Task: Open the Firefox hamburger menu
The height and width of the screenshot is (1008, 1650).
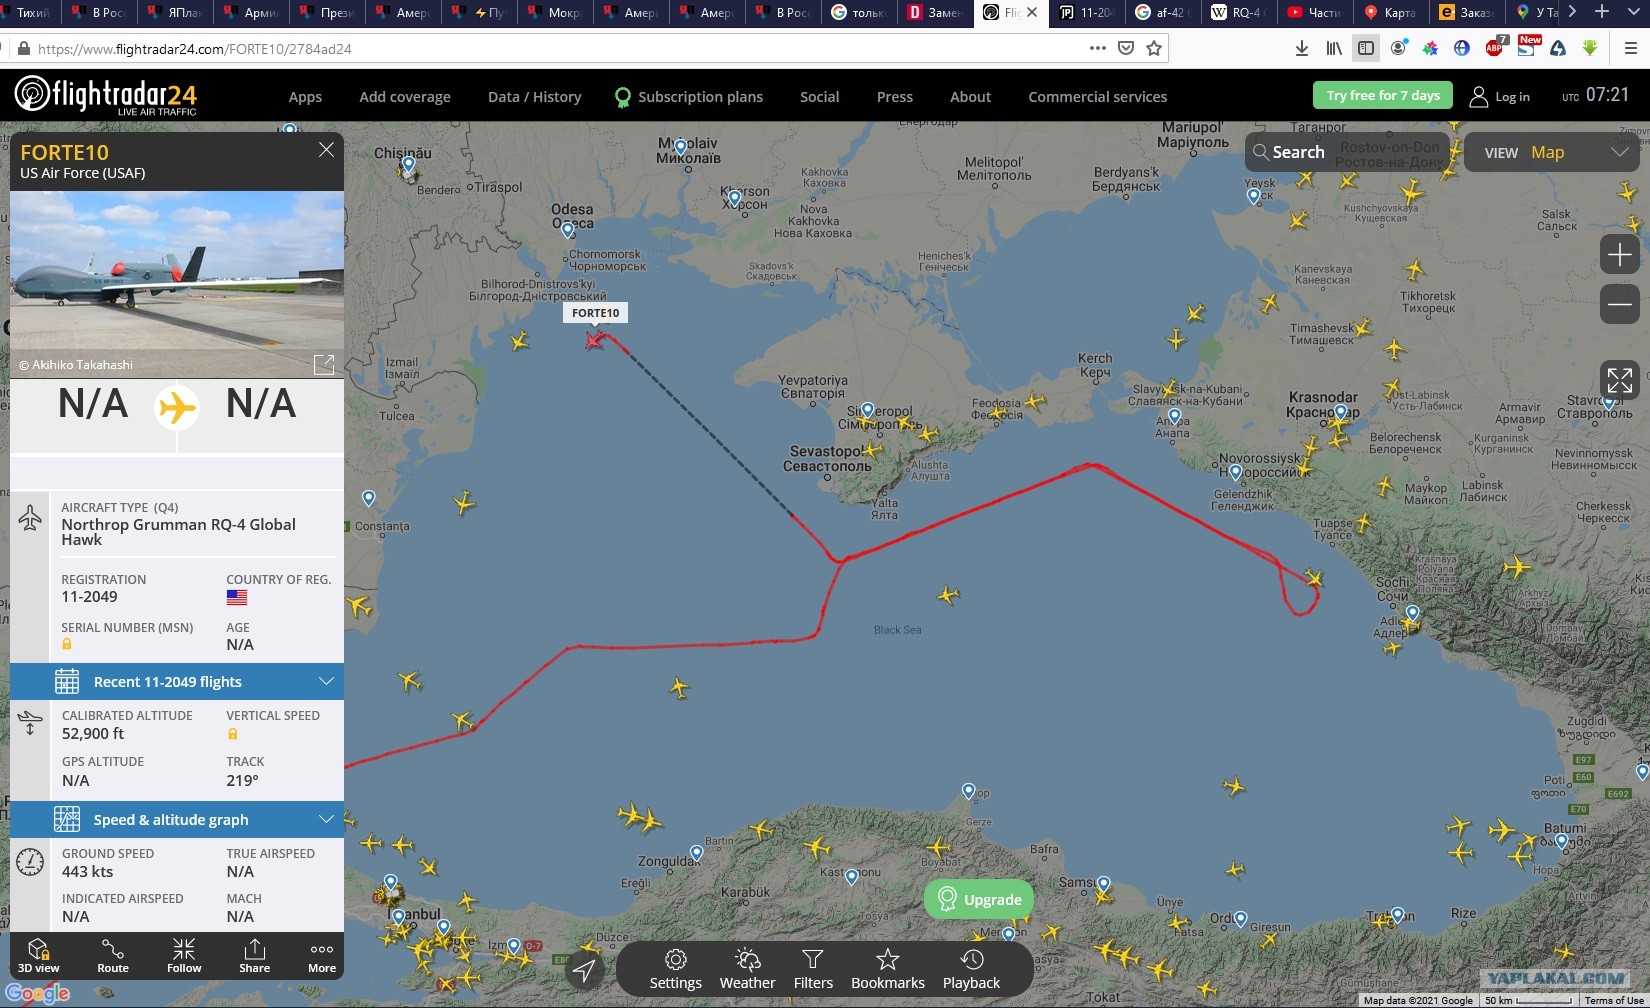Action: pyautogui.click(x=1629, y=48)
